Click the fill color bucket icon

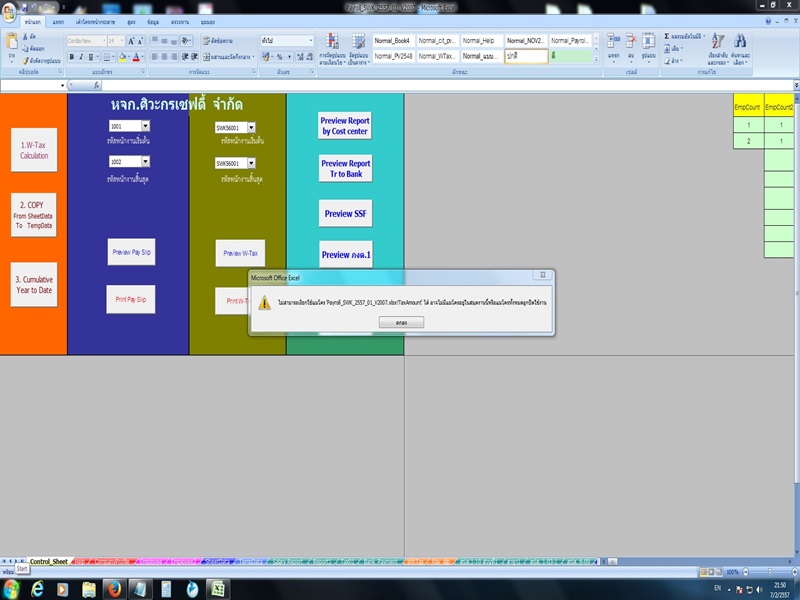coord(123,57)
